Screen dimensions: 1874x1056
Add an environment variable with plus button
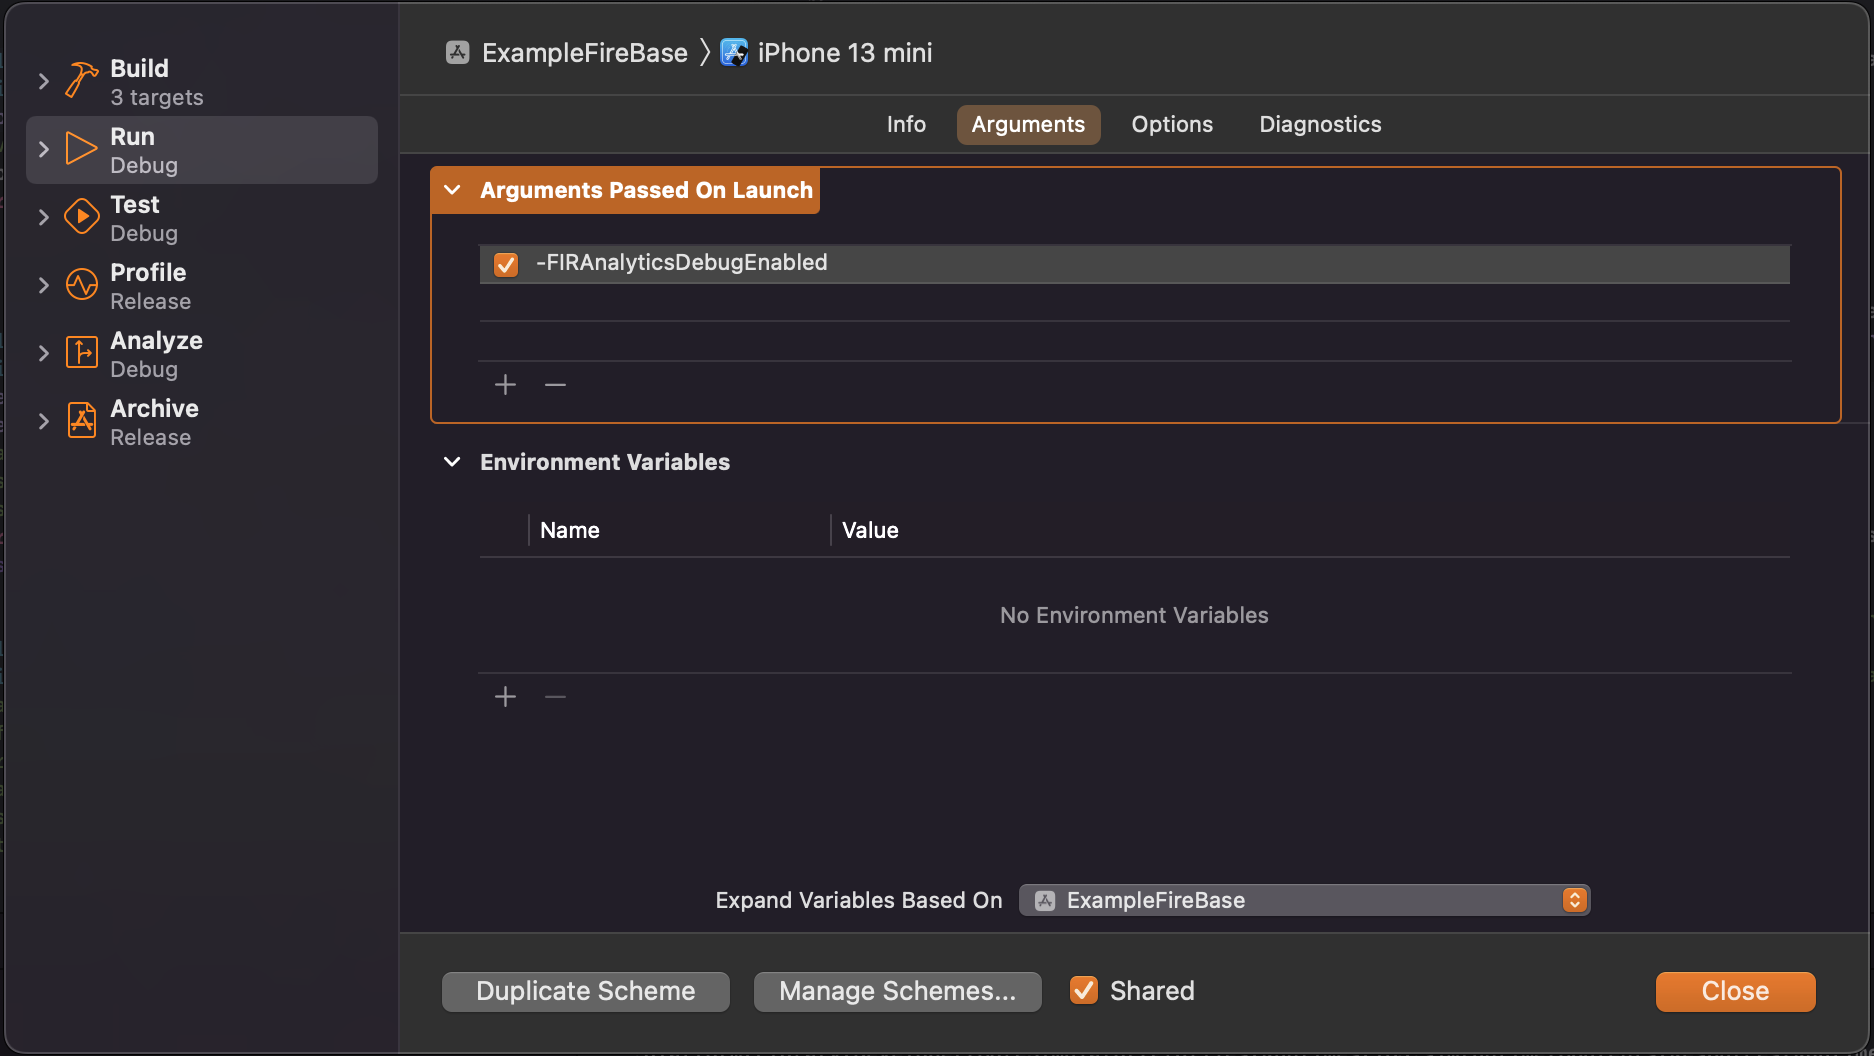[x=505, y=697]
